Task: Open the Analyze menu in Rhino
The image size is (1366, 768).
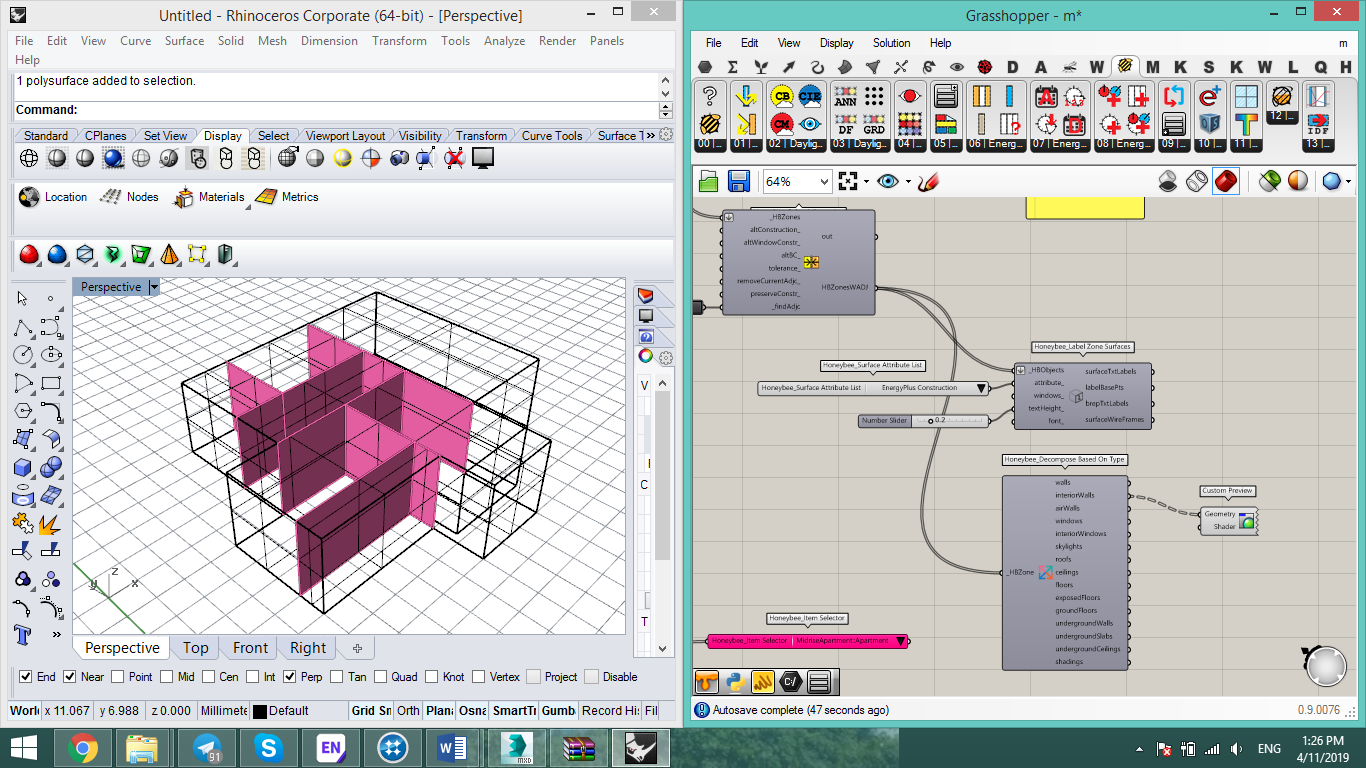Action: (x=504, y=41)
